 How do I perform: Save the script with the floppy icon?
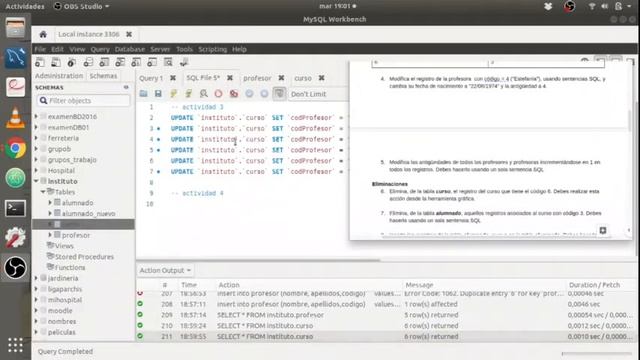click(158, 94)
